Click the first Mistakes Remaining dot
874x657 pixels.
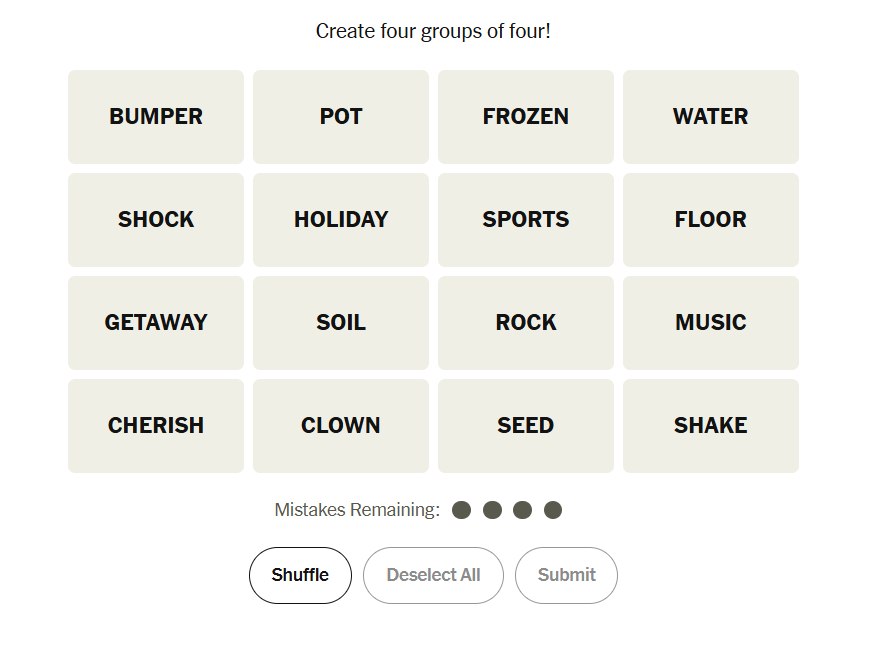tap(461, 510)
